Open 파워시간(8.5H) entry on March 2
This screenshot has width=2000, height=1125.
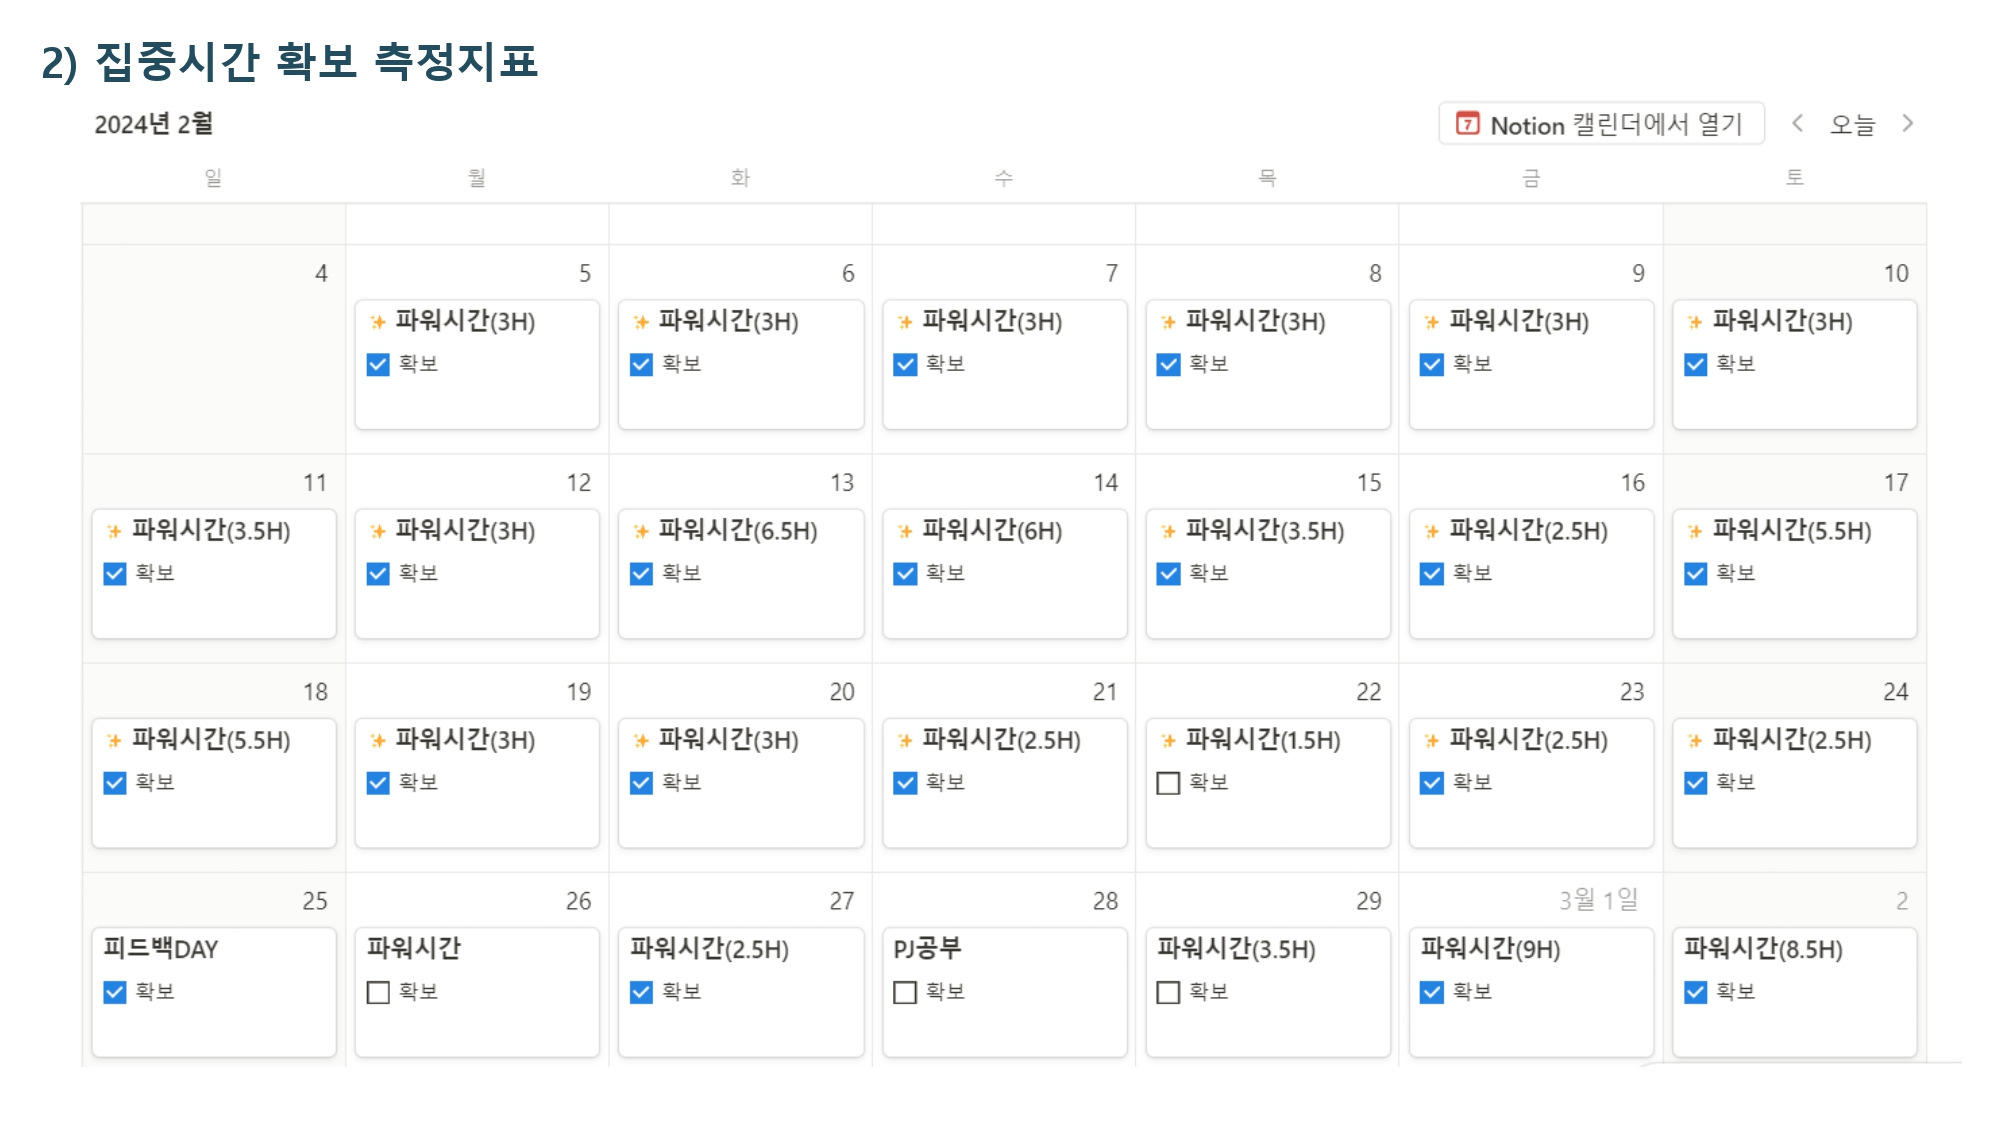[x=1795, y=992]
